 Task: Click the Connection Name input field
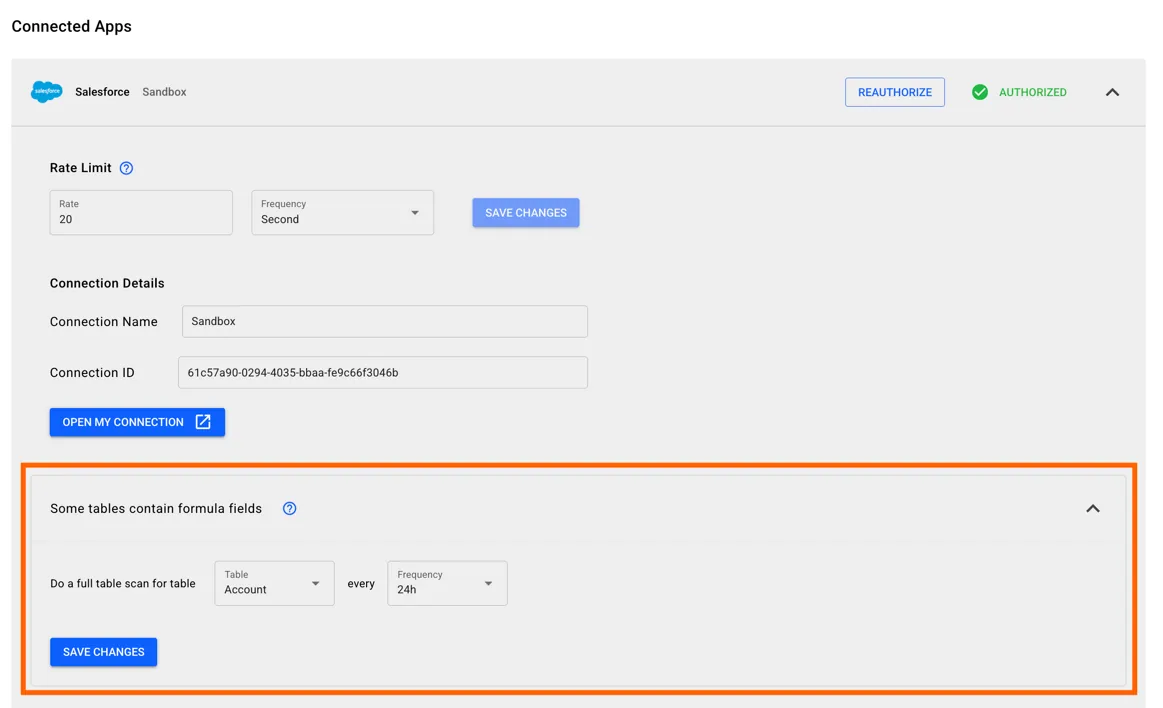[x=385, y=322]
